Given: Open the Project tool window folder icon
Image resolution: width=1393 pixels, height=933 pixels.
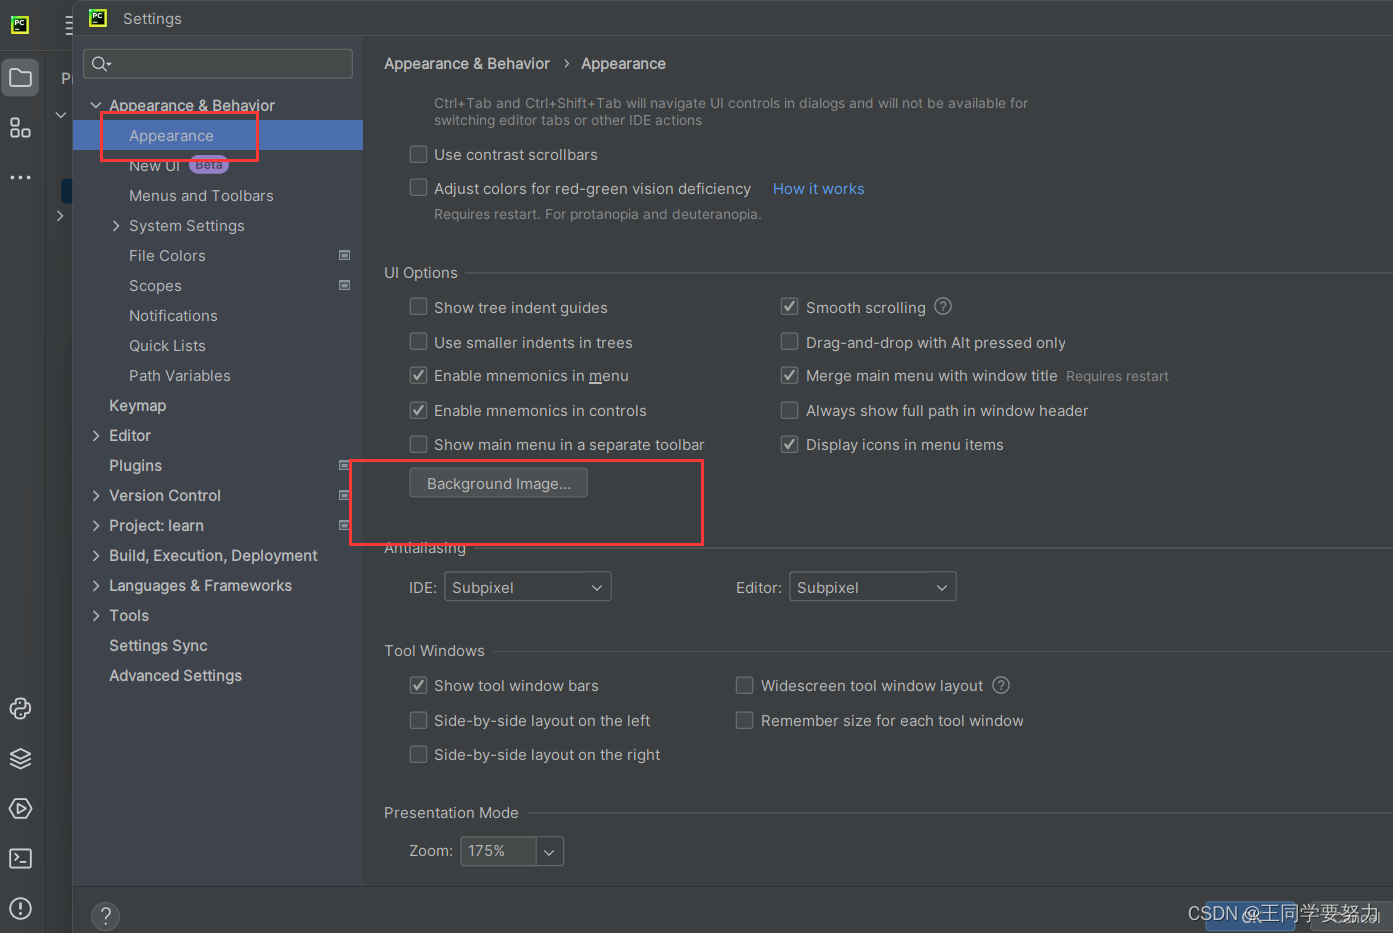Looking at the screenshot, I should tap(20, 78).
